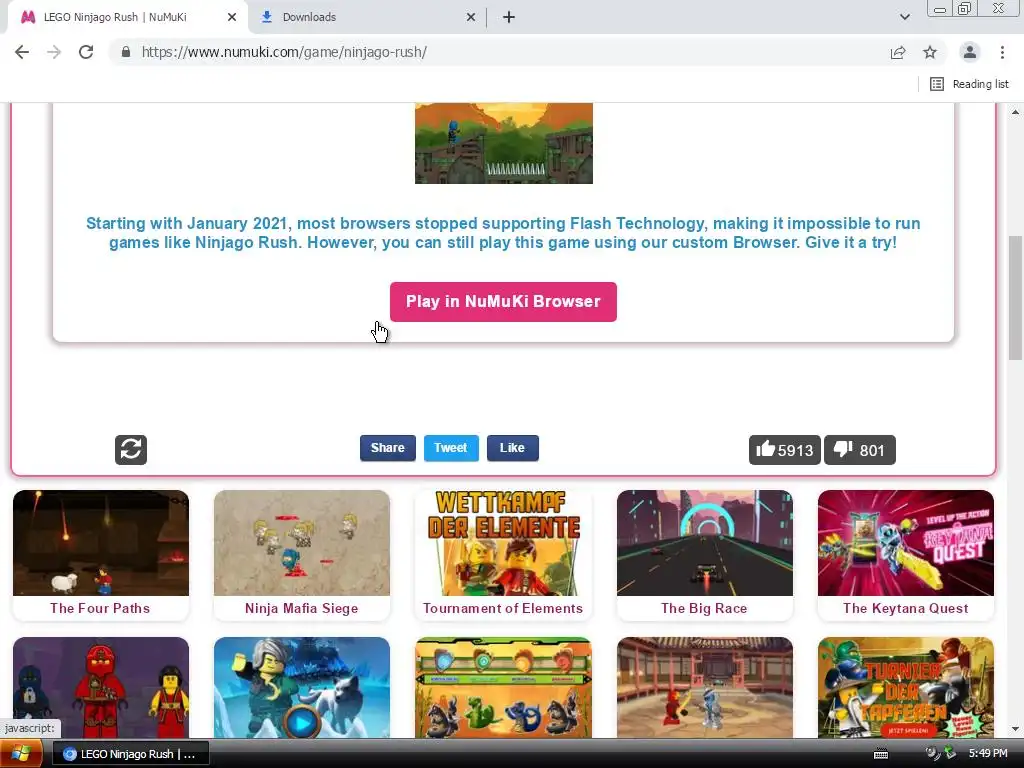Reload the game with the refresh icon button
The height and width of the screenshot is (768, 1024).
tap(131, 449)
